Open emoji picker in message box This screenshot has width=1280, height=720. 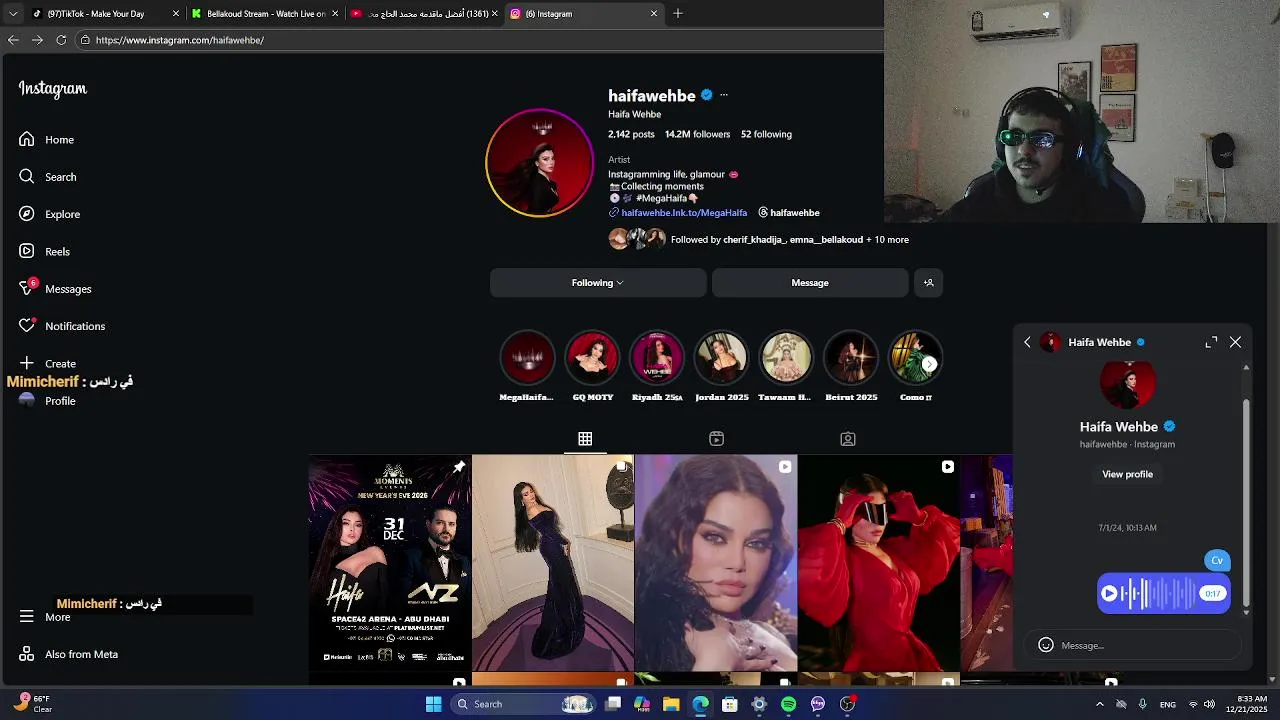point(1046,645)
